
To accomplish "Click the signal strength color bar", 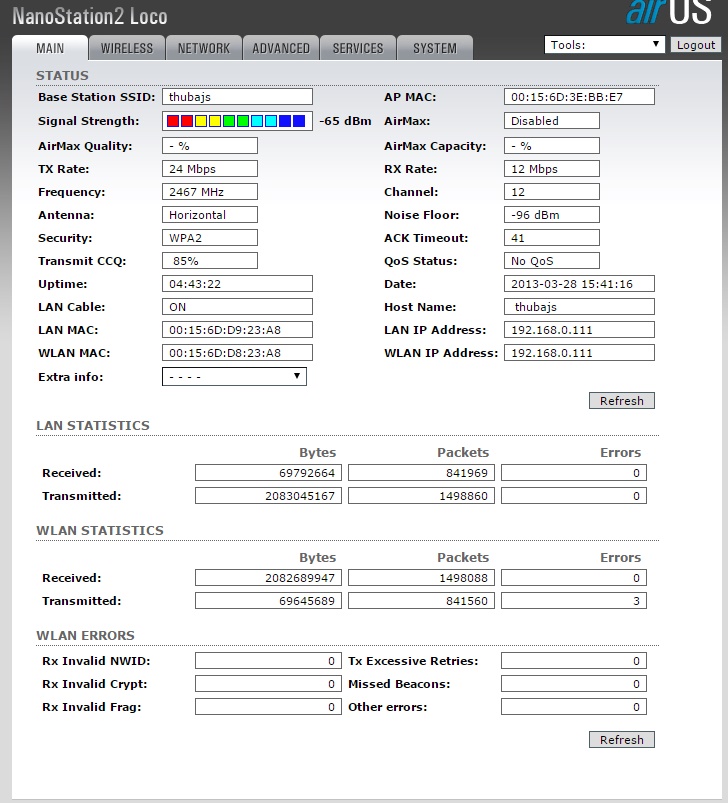I will (237, 121).
